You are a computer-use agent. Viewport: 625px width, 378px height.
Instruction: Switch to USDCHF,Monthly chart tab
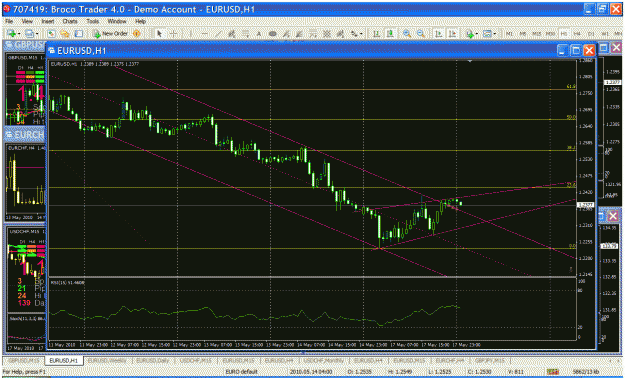click(x=323, y=360)
